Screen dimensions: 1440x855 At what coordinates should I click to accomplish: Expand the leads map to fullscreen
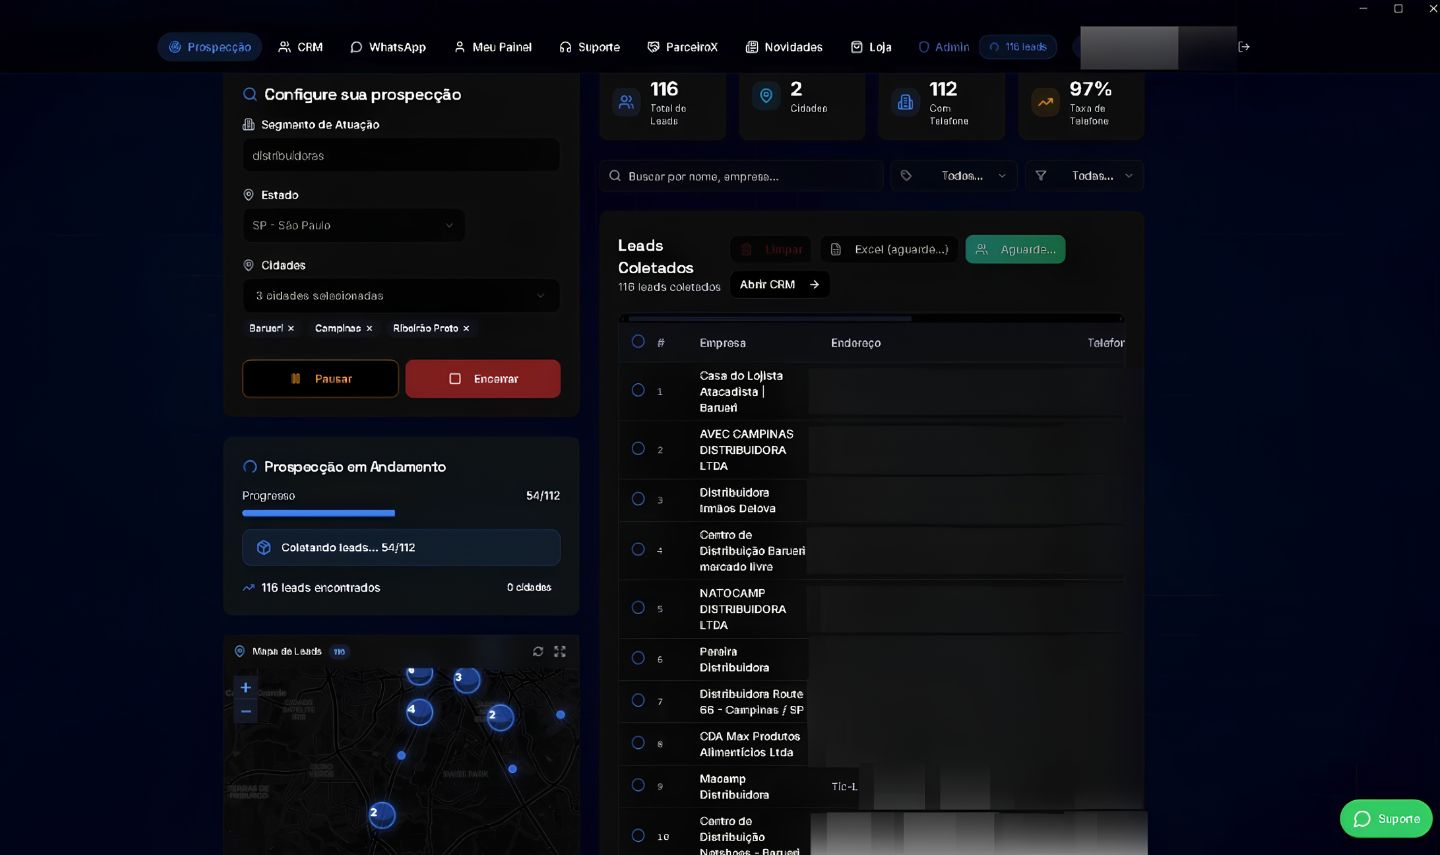pyautogui.click(x=560, y=651)
